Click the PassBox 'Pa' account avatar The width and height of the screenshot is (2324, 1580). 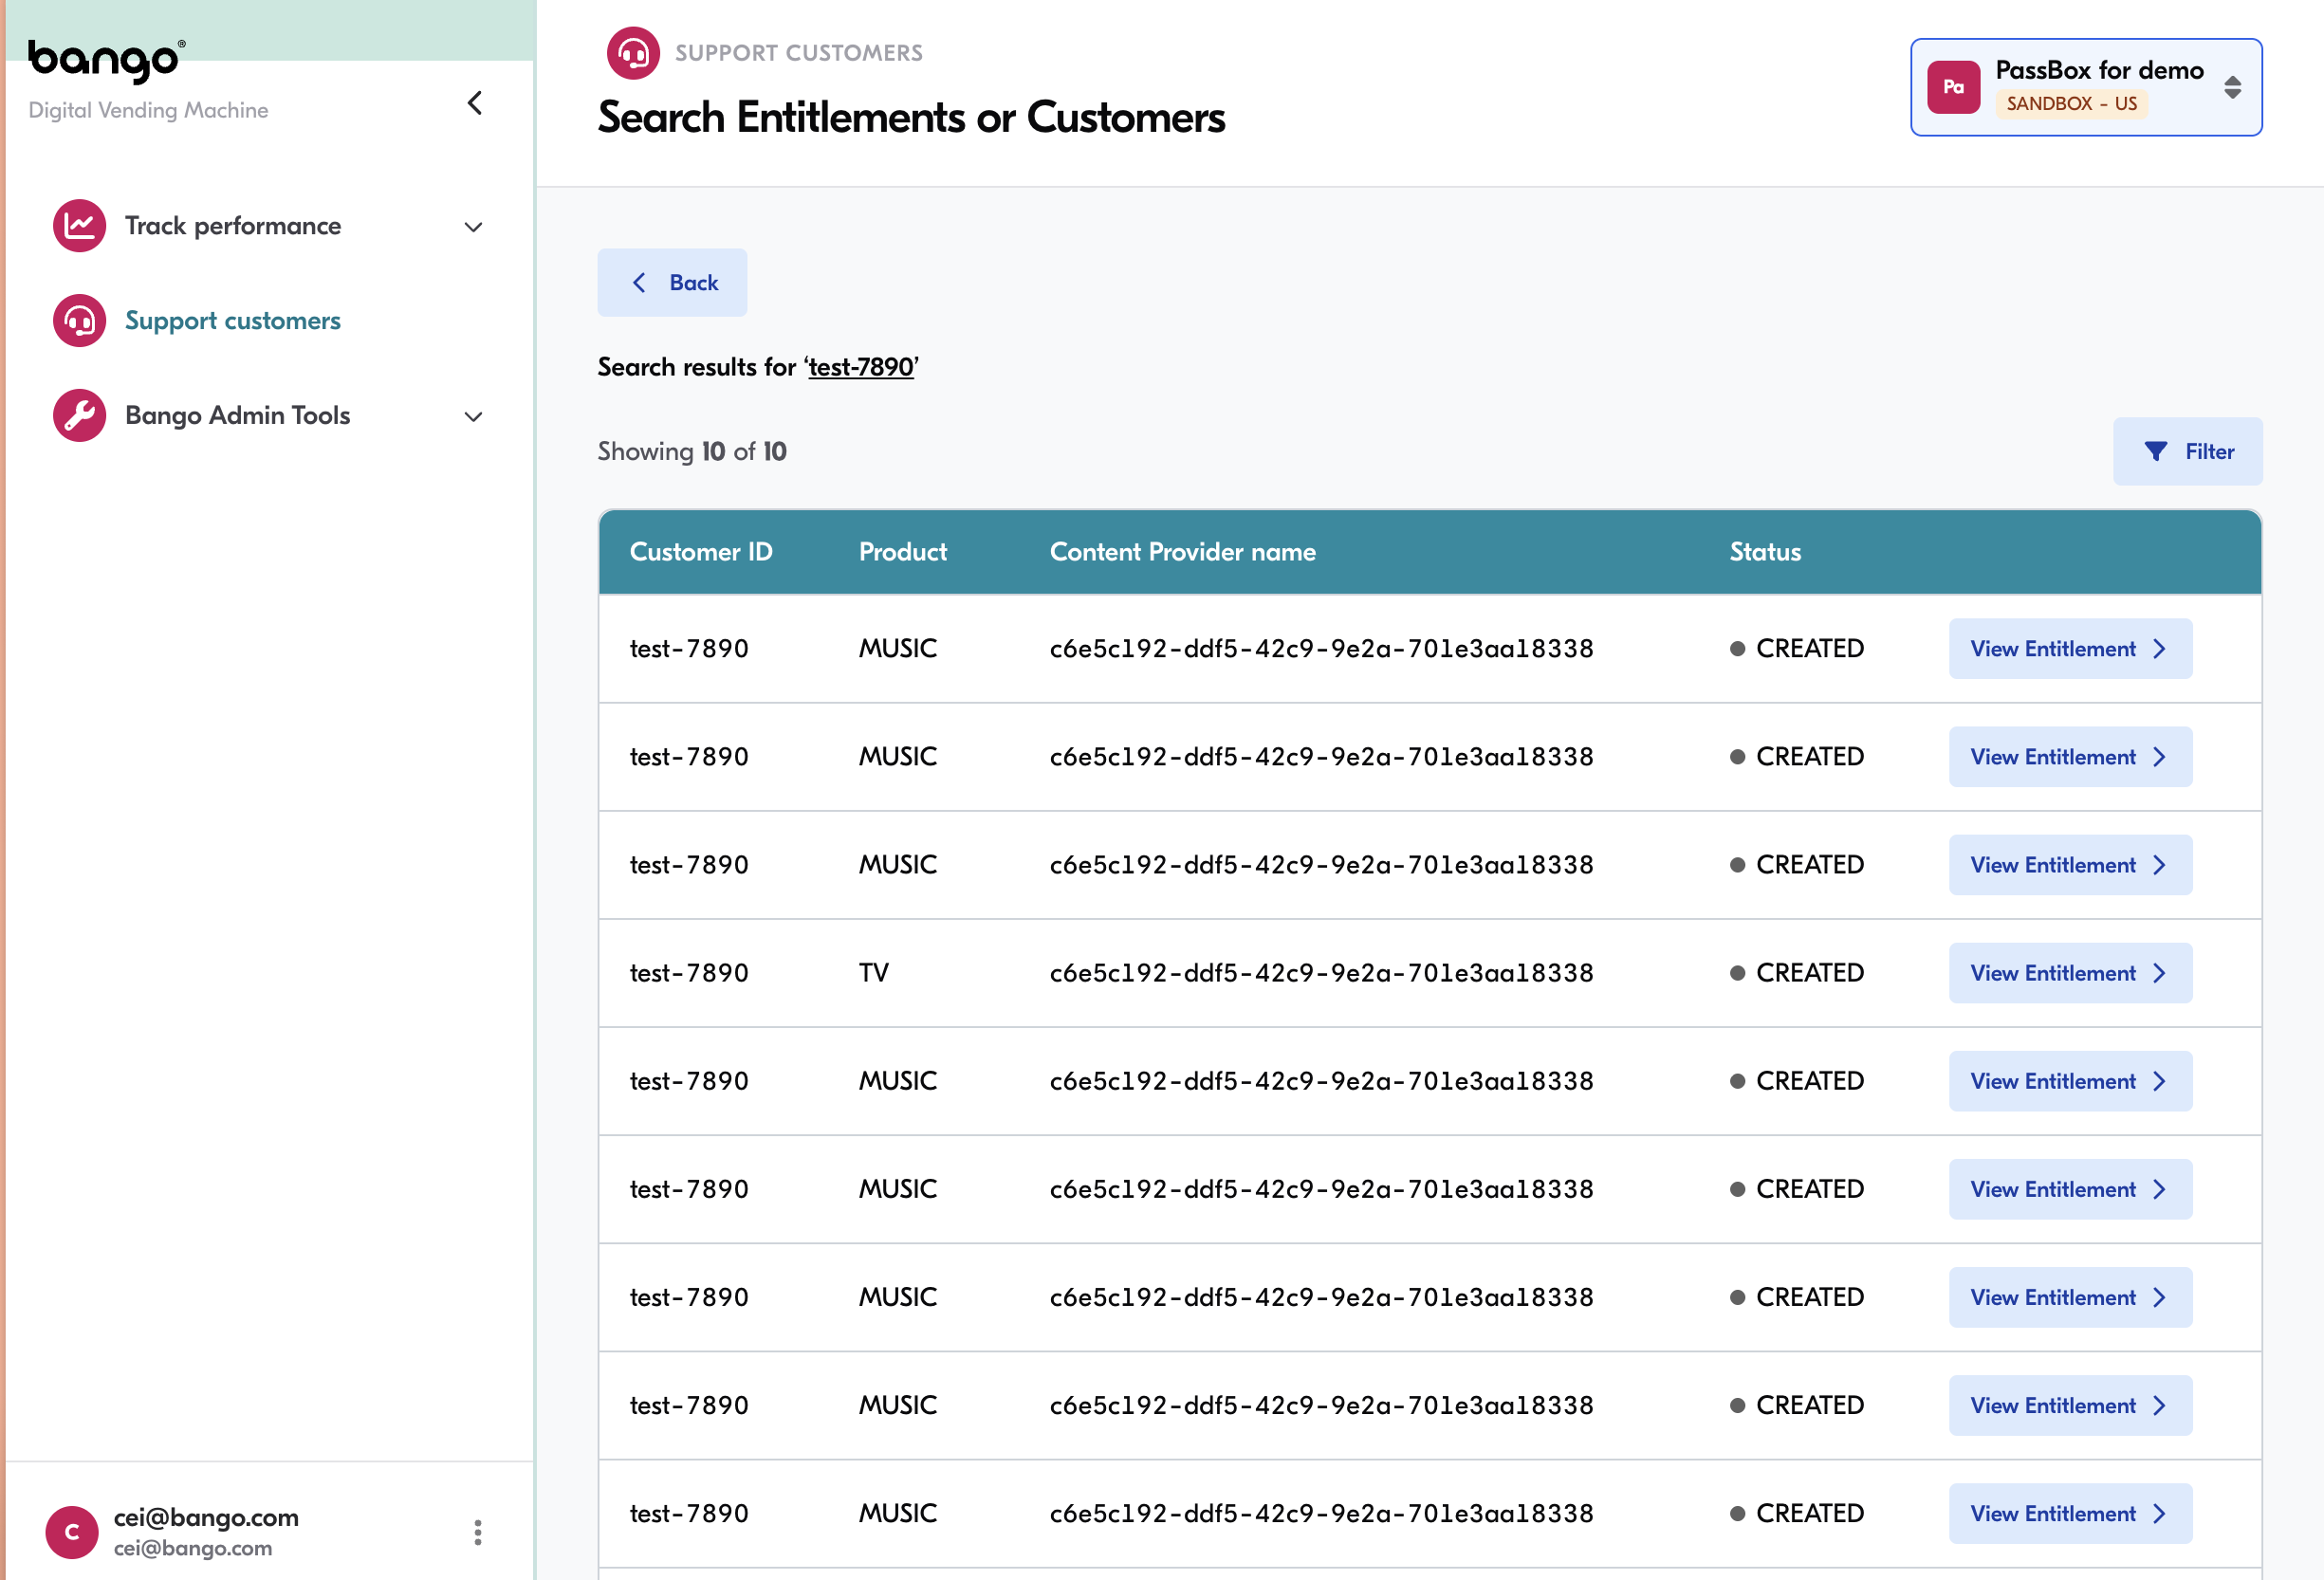coord(1953,87)
